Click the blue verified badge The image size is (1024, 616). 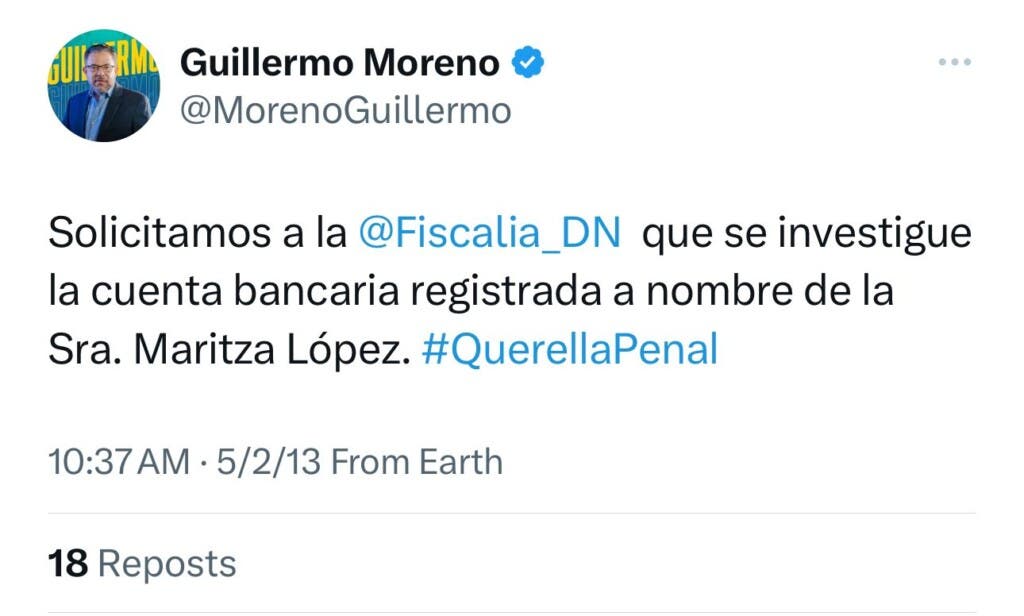[x=528, y=63]
